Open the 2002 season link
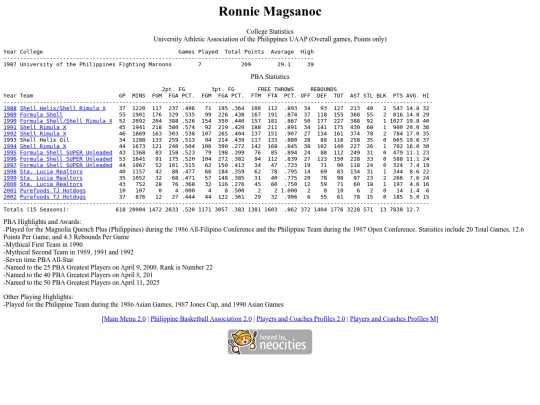Image resolution: width=540 pixels, height=405 pixels. (10, 197)
